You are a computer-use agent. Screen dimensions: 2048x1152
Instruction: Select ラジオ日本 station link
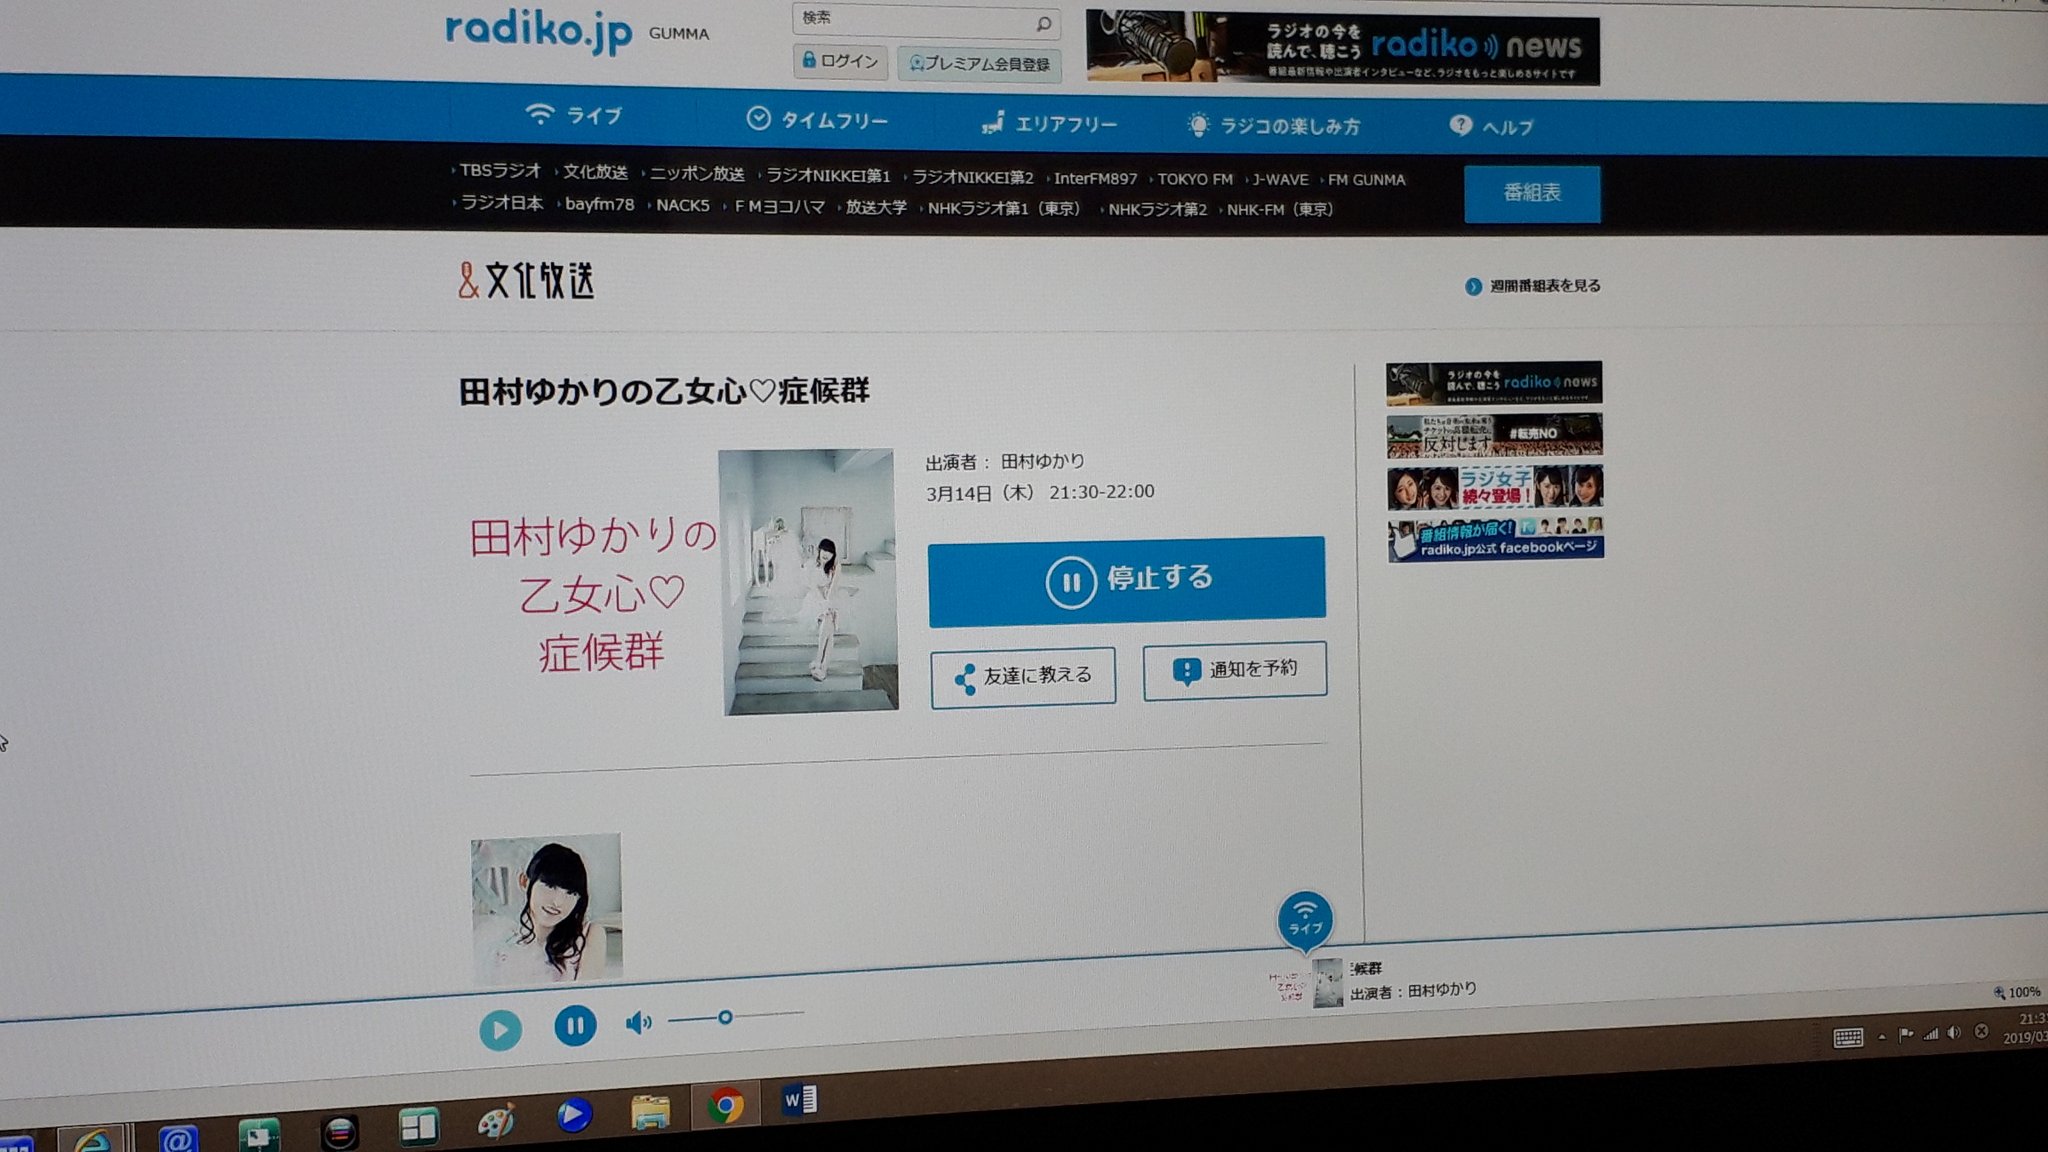click(x=502, y=202)
